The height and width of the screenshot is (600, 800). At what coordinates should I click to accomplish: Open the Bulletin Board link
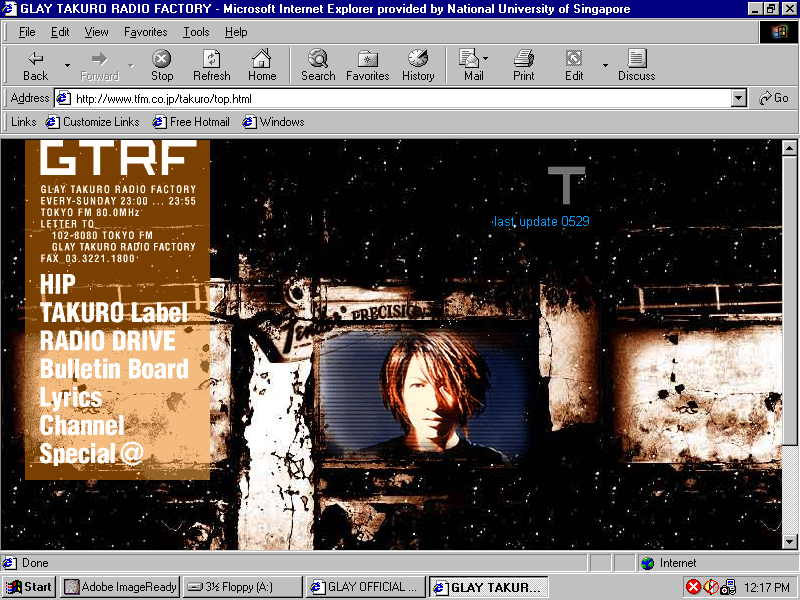(x=114, y=369)
